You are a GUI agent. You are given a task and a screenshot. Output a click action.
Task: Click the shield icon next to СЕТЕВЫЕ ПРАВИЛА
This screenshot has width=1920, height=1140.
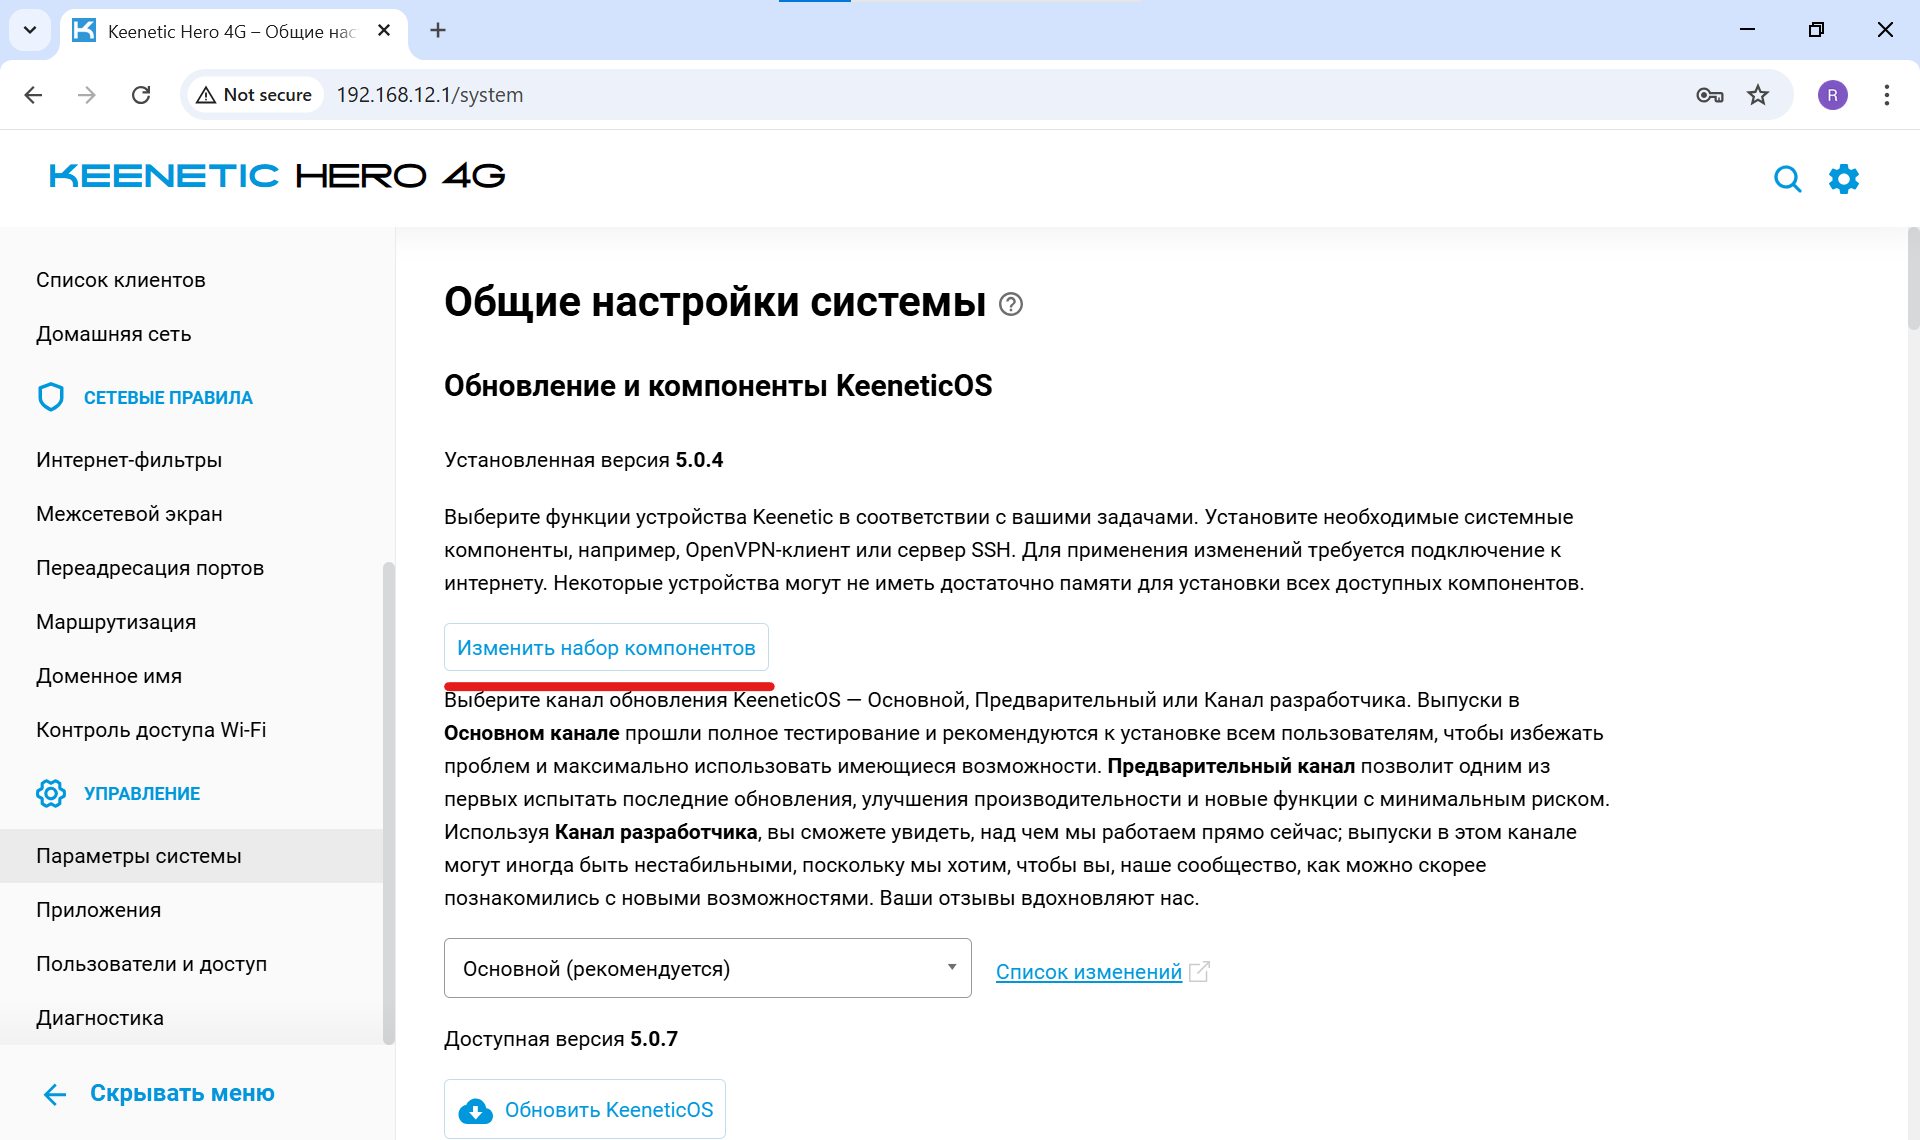(51, 396)
